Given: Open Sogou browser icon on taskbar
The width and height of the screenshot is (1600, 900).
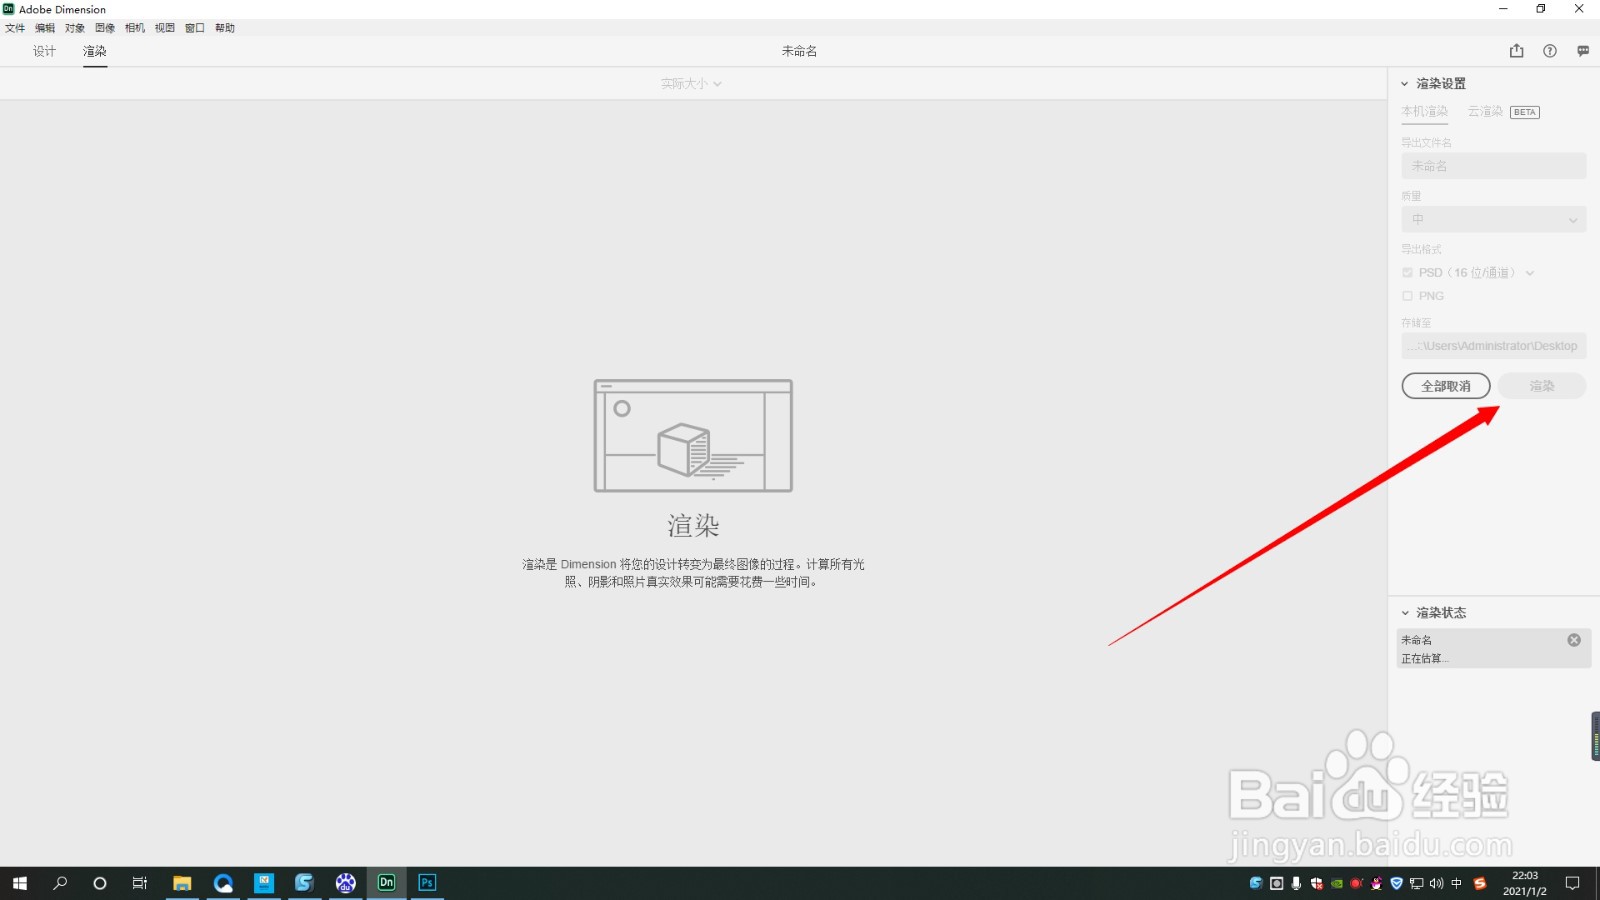Looking at the screenshot, I should click(x=305, y=883).
